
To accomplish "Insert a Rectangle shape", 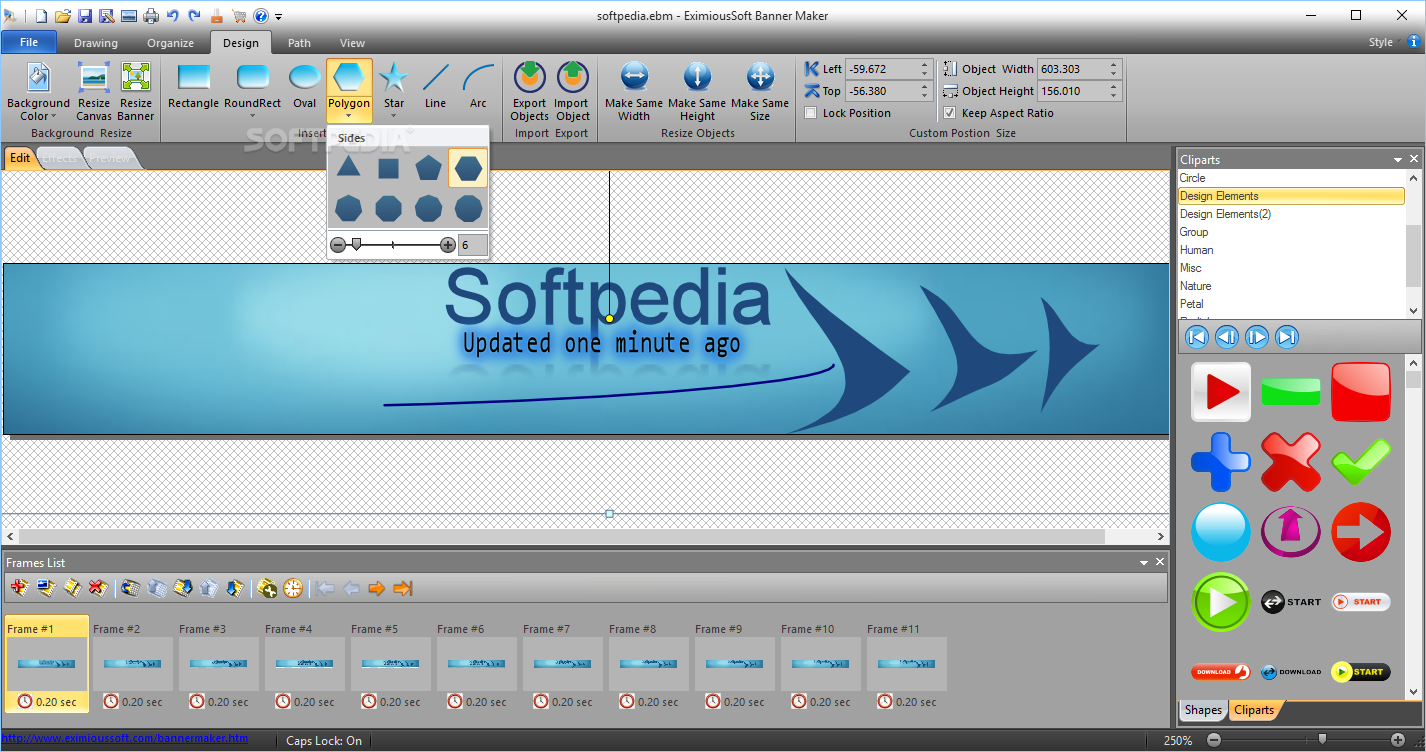I will pyautogui.click(x=193, y=86).
